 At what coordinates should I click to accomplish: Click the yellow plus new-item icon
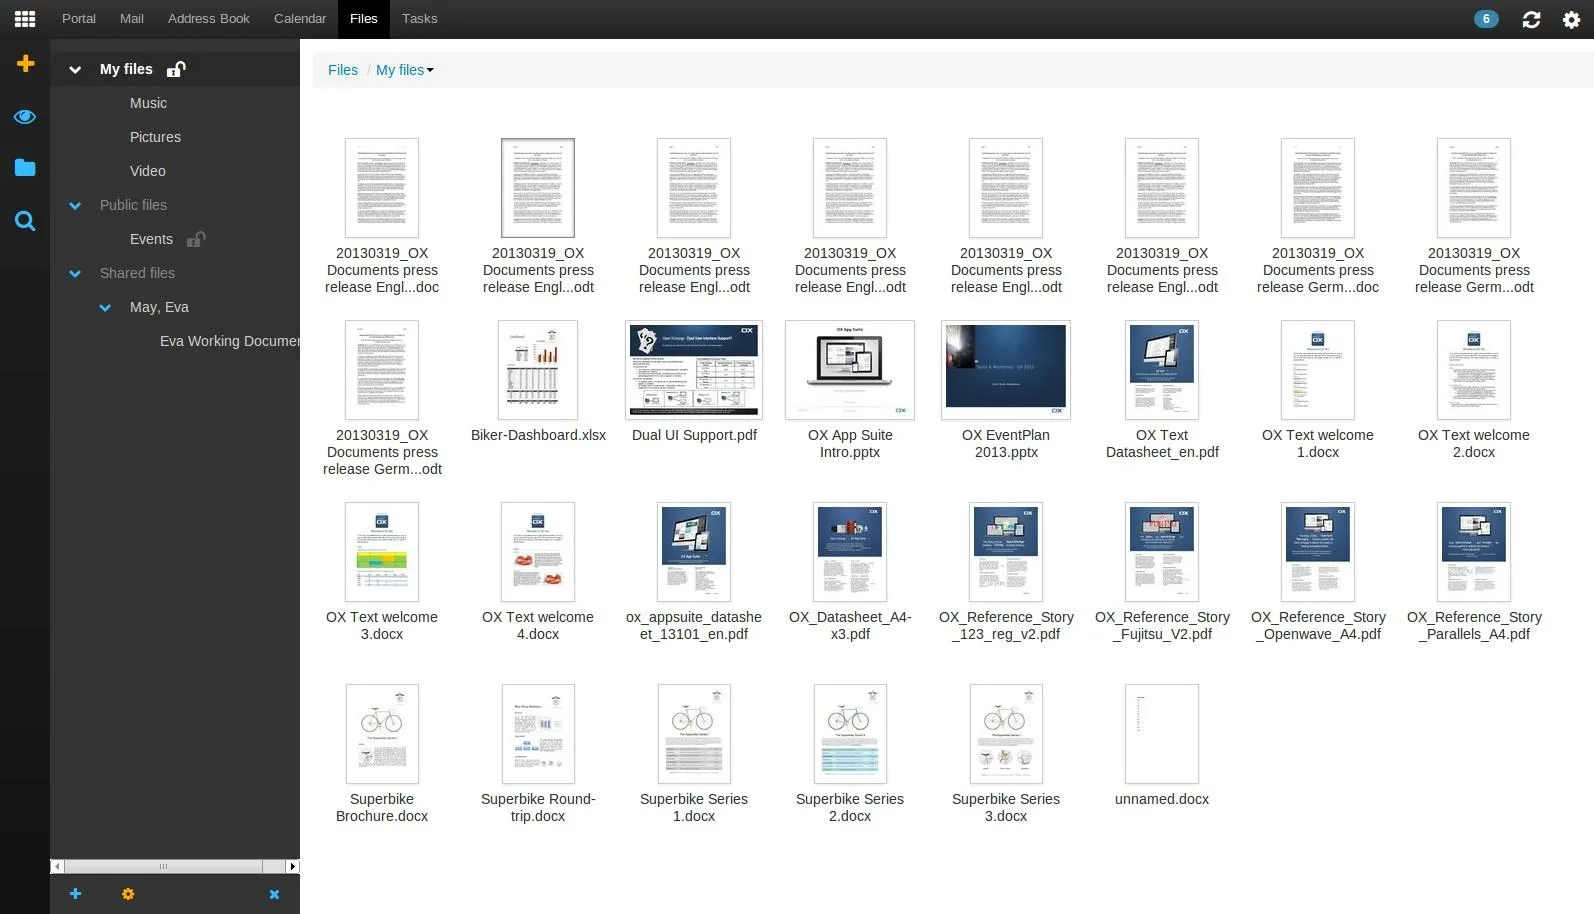coord(25,64)
